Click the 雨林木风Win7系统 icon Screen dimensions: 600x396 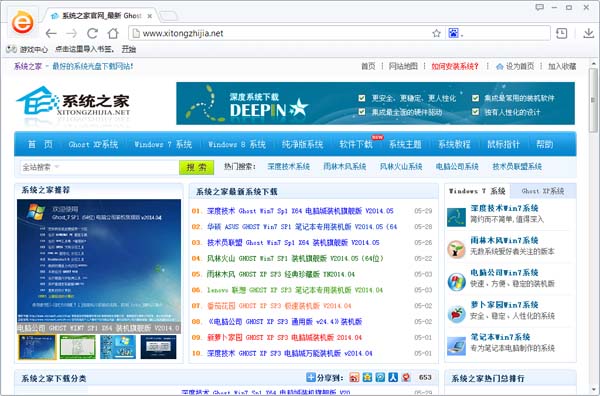click(456, 249)
